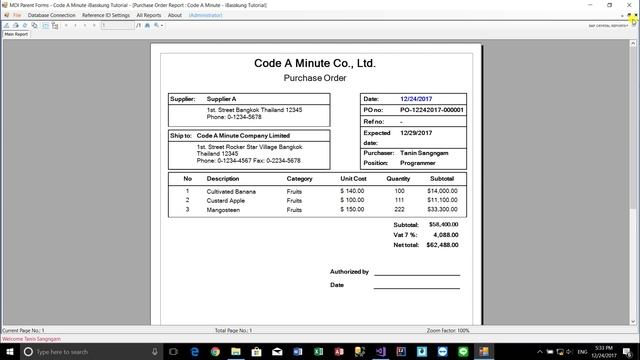640x360 pixels.
Task: Open the Zoom dropdown in report toolbar
Action: (x=159, y=25)
